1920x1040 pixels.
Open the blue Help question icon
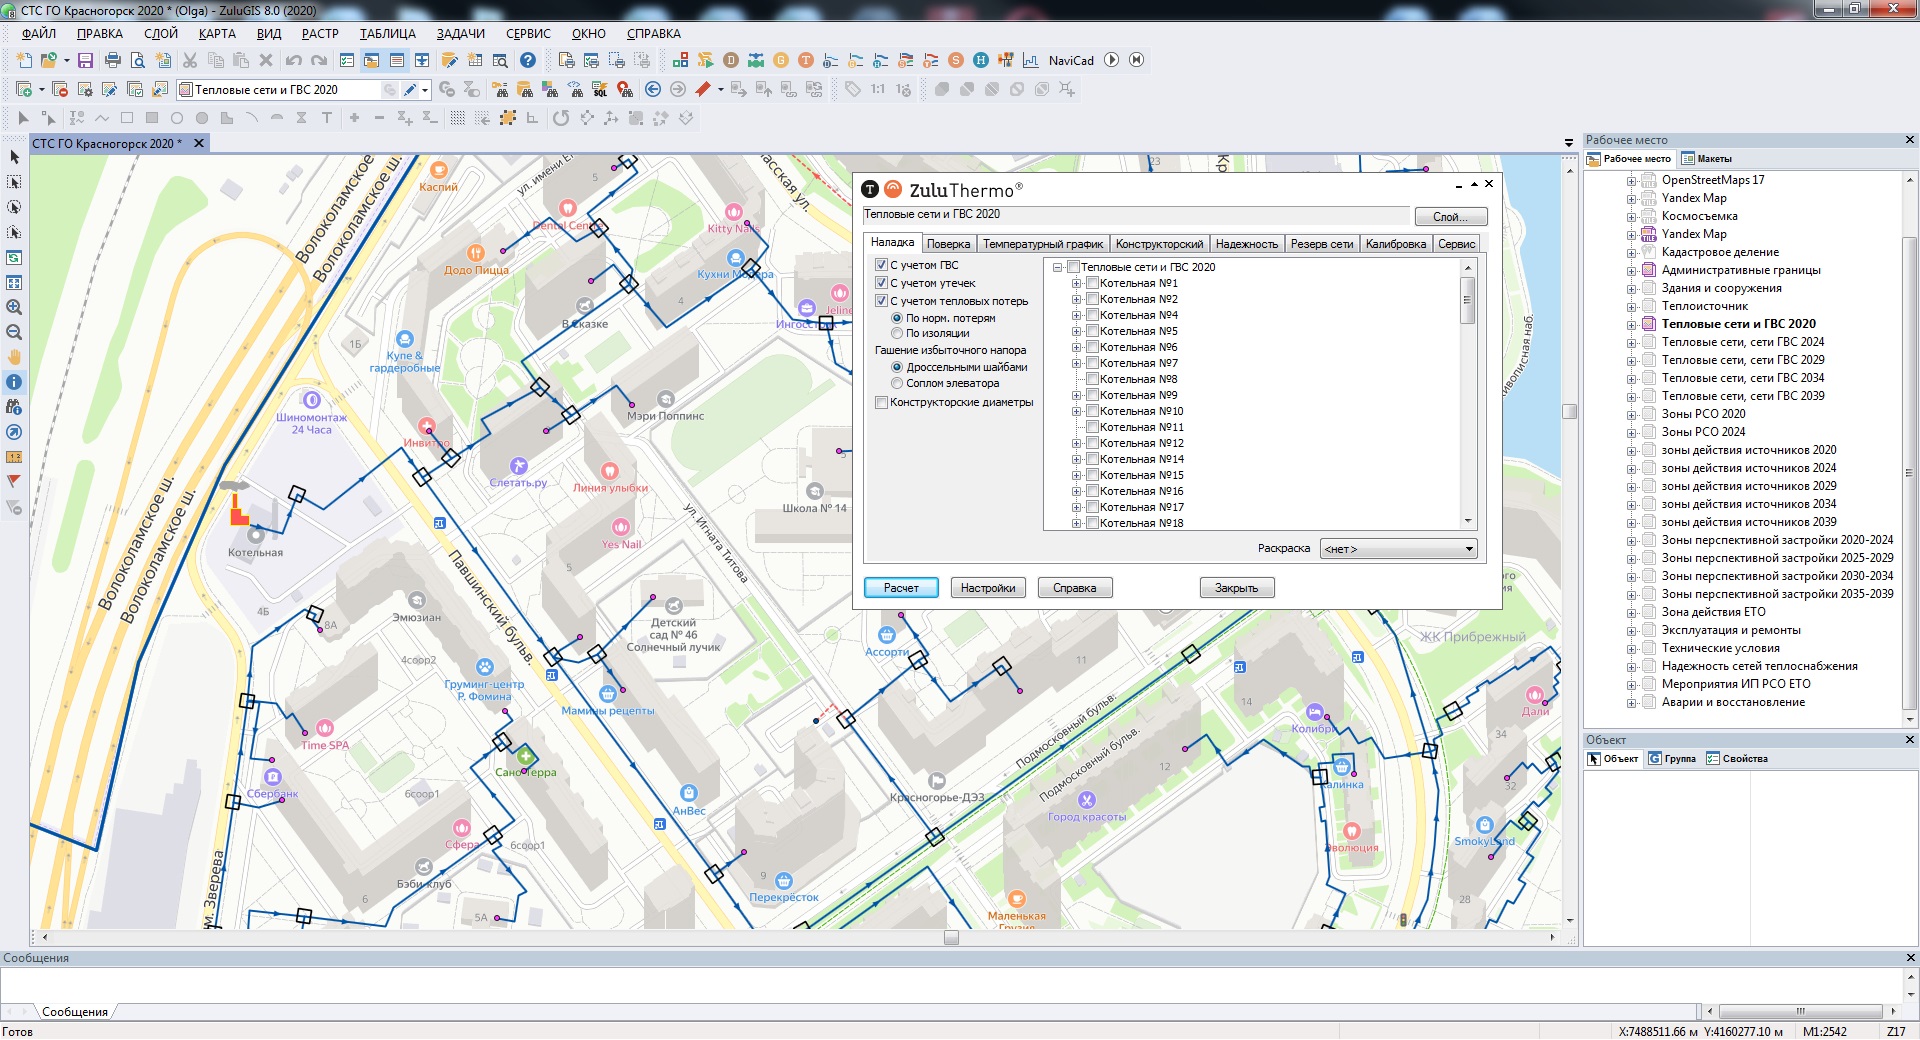coord(528,61)
